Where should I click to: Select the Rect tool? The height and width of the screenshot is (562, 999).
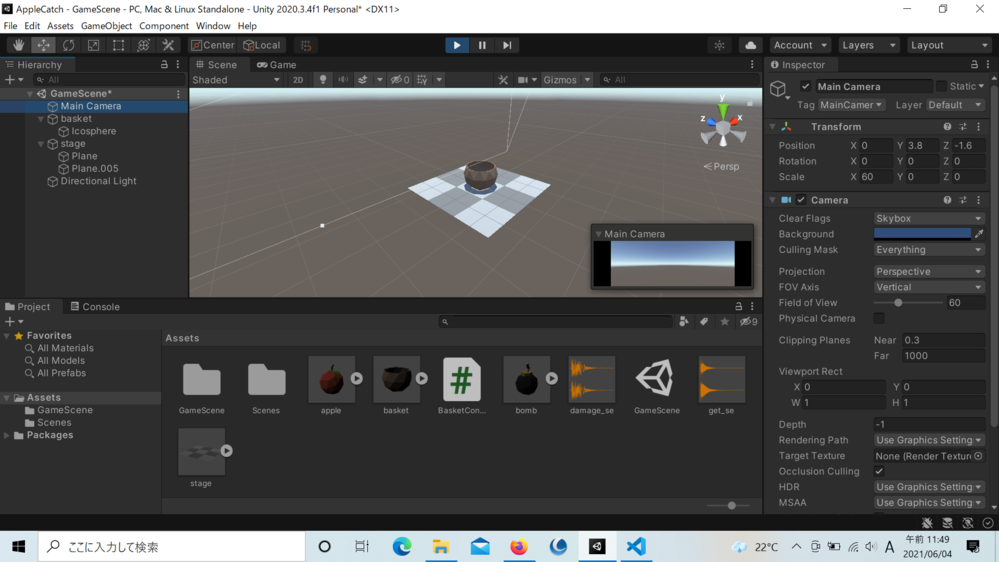click(x=119, y=45)
